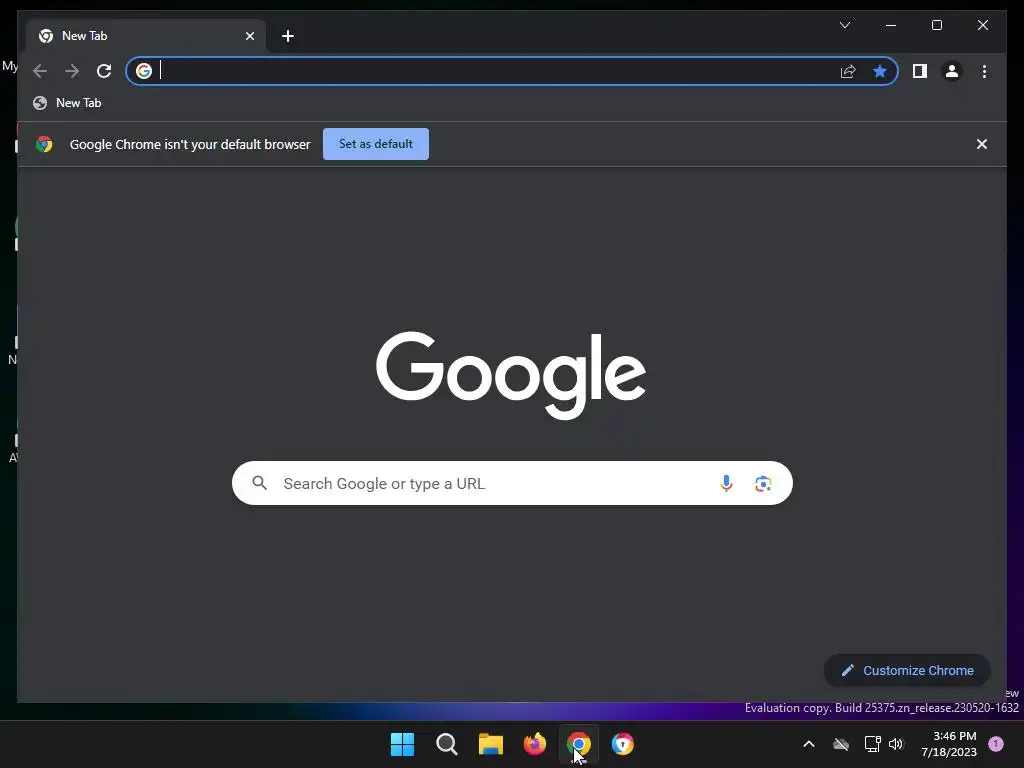
Task: Click the cloud sync tray icon
Action: pyautogui.click(x=841, y=744)
